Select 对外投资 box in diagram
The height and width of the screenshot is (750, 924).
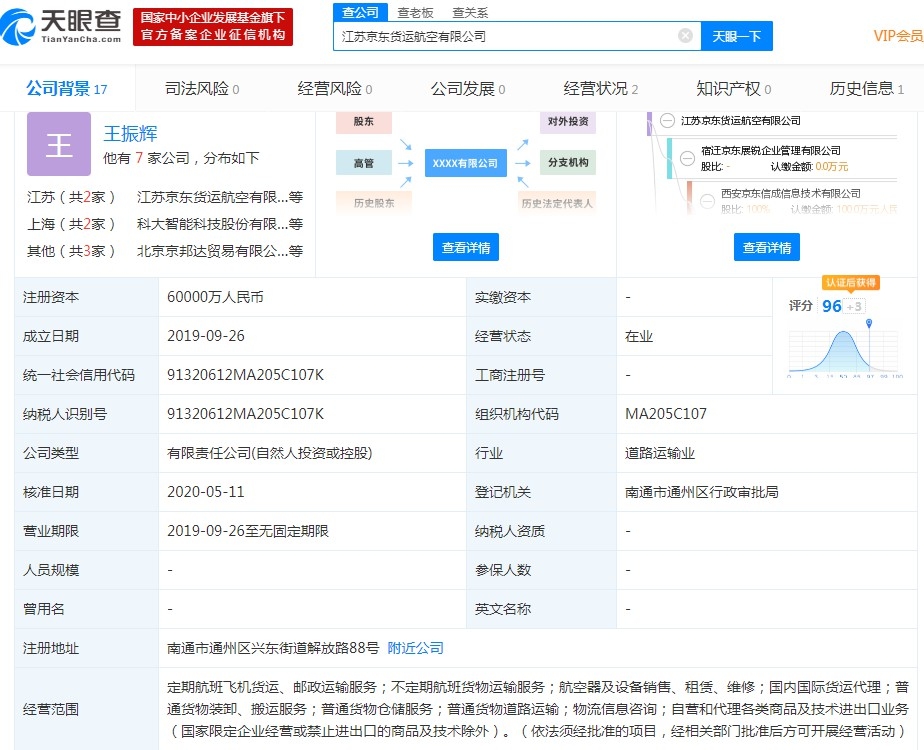pos(567,121)
